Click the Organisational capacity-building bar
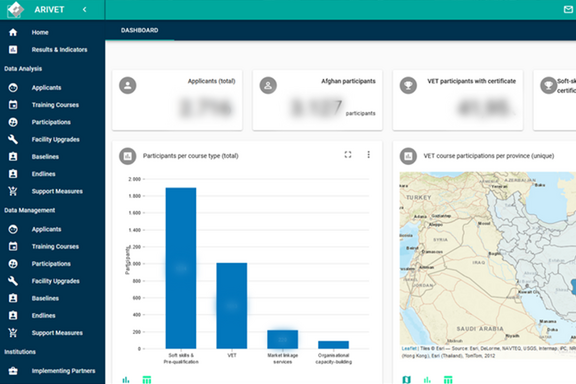The image size is (576, 384). point(333,345)
